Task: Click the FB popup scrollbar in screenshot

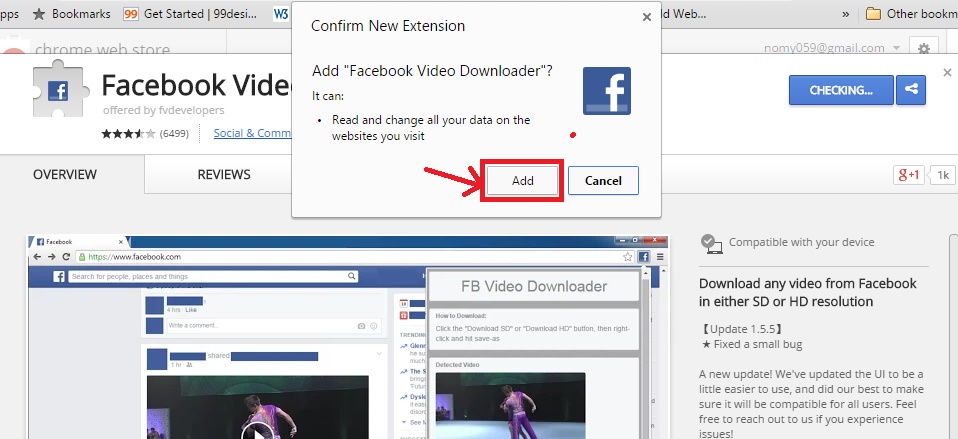Action: 645,354
